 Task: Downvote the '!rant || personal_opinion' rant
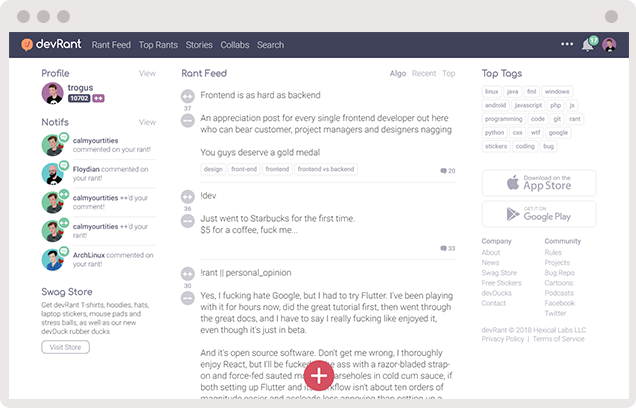point(187,298)
